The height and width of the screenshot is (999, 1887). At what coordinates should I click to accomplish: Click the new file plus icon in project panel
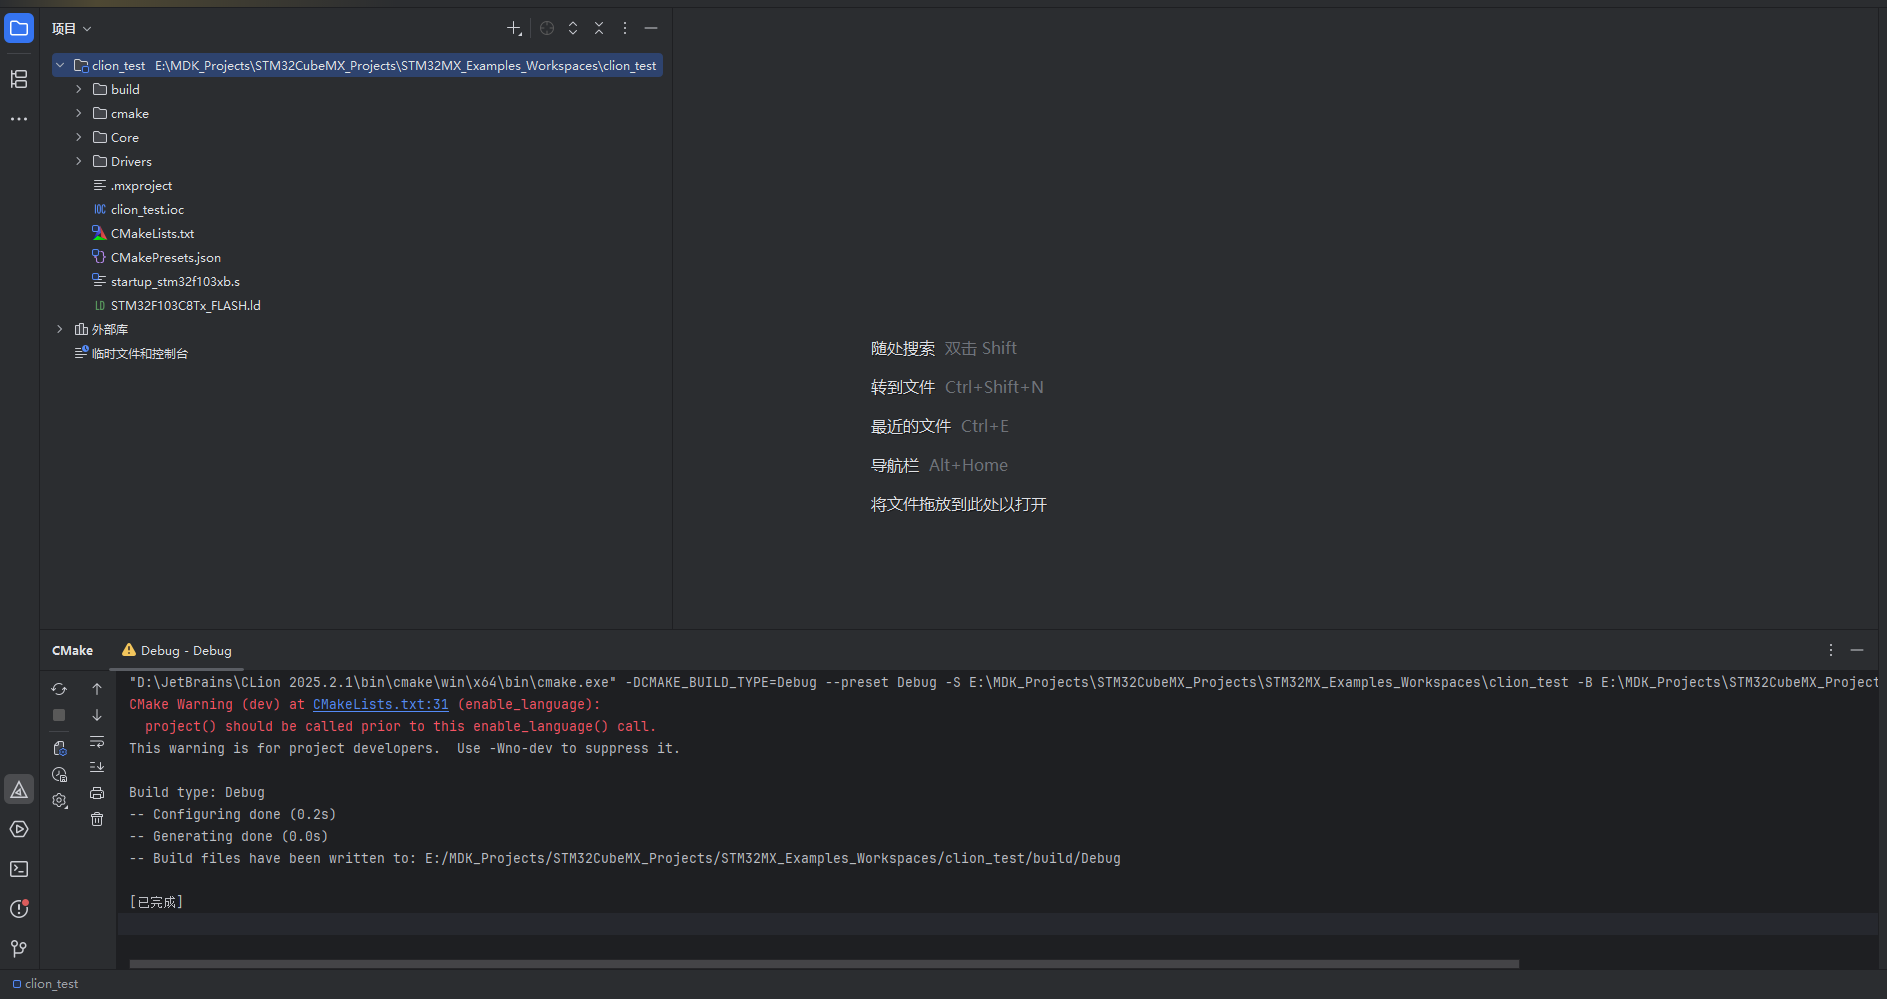point(514,29)
